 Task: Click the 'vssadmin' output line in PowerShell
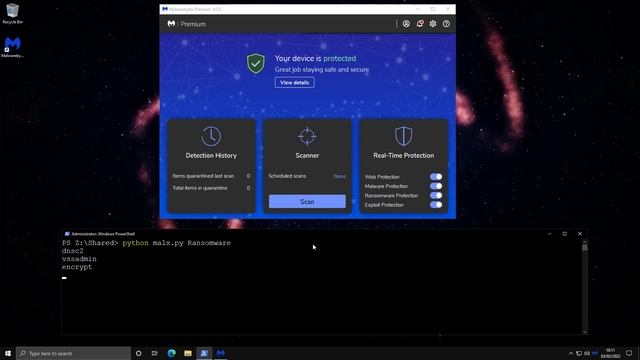79,259
